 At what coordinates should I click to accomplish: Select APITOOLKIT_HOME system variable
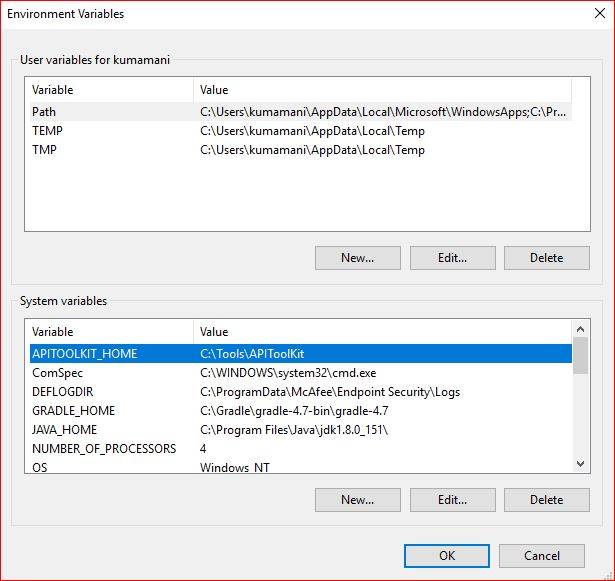point(300,353)
